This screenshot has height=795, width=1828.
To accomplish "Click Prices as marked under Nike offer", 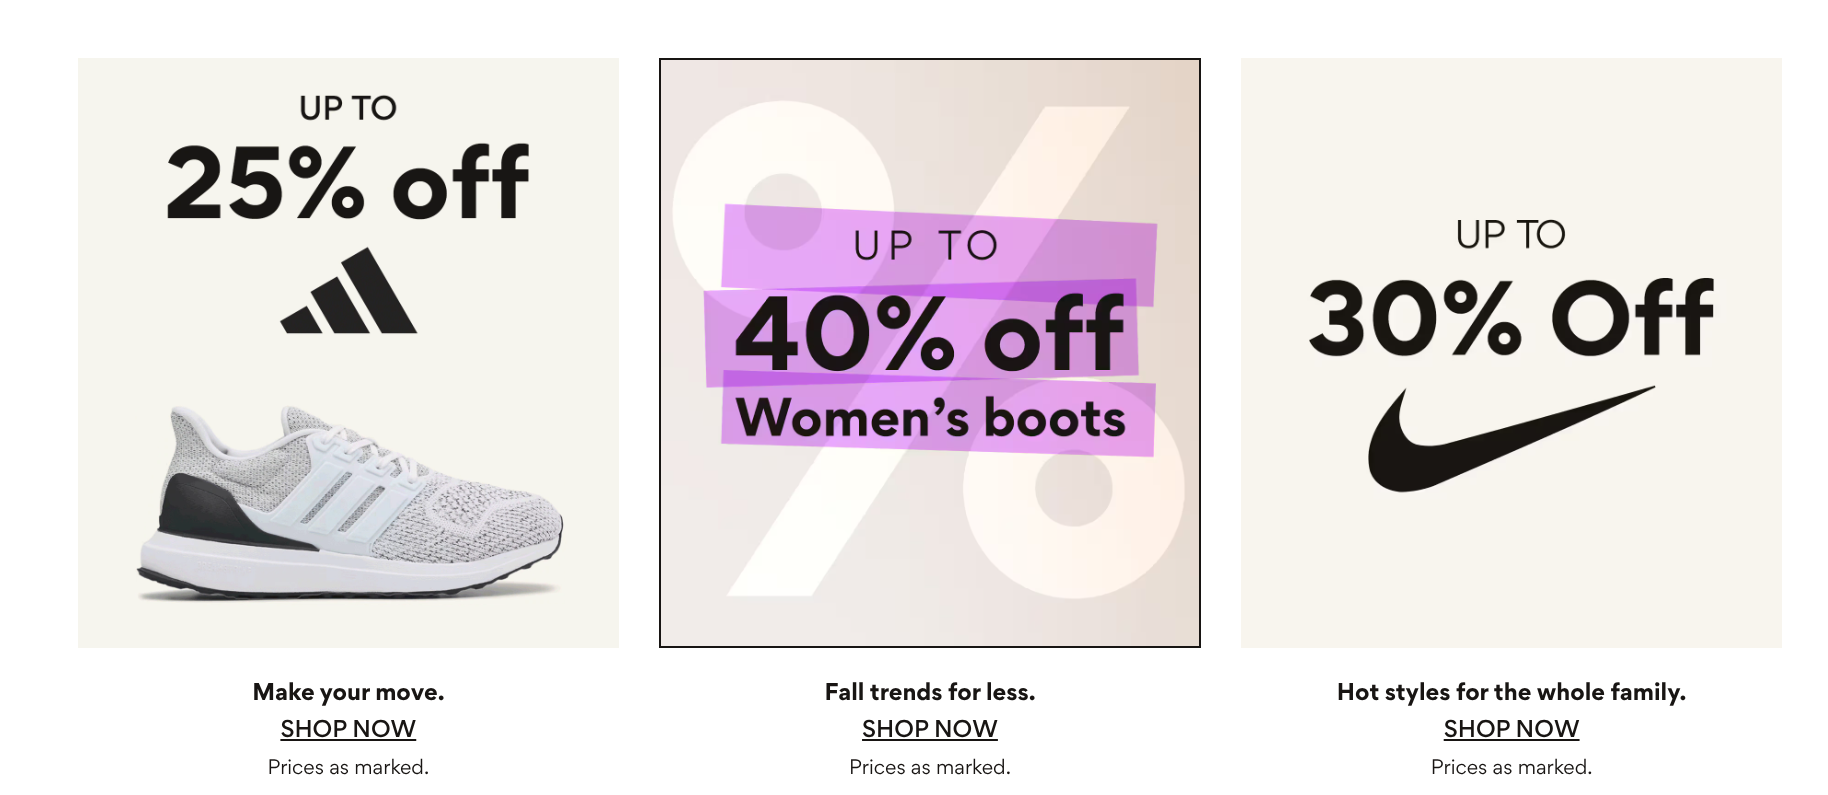I will [x=1511, y=767].
